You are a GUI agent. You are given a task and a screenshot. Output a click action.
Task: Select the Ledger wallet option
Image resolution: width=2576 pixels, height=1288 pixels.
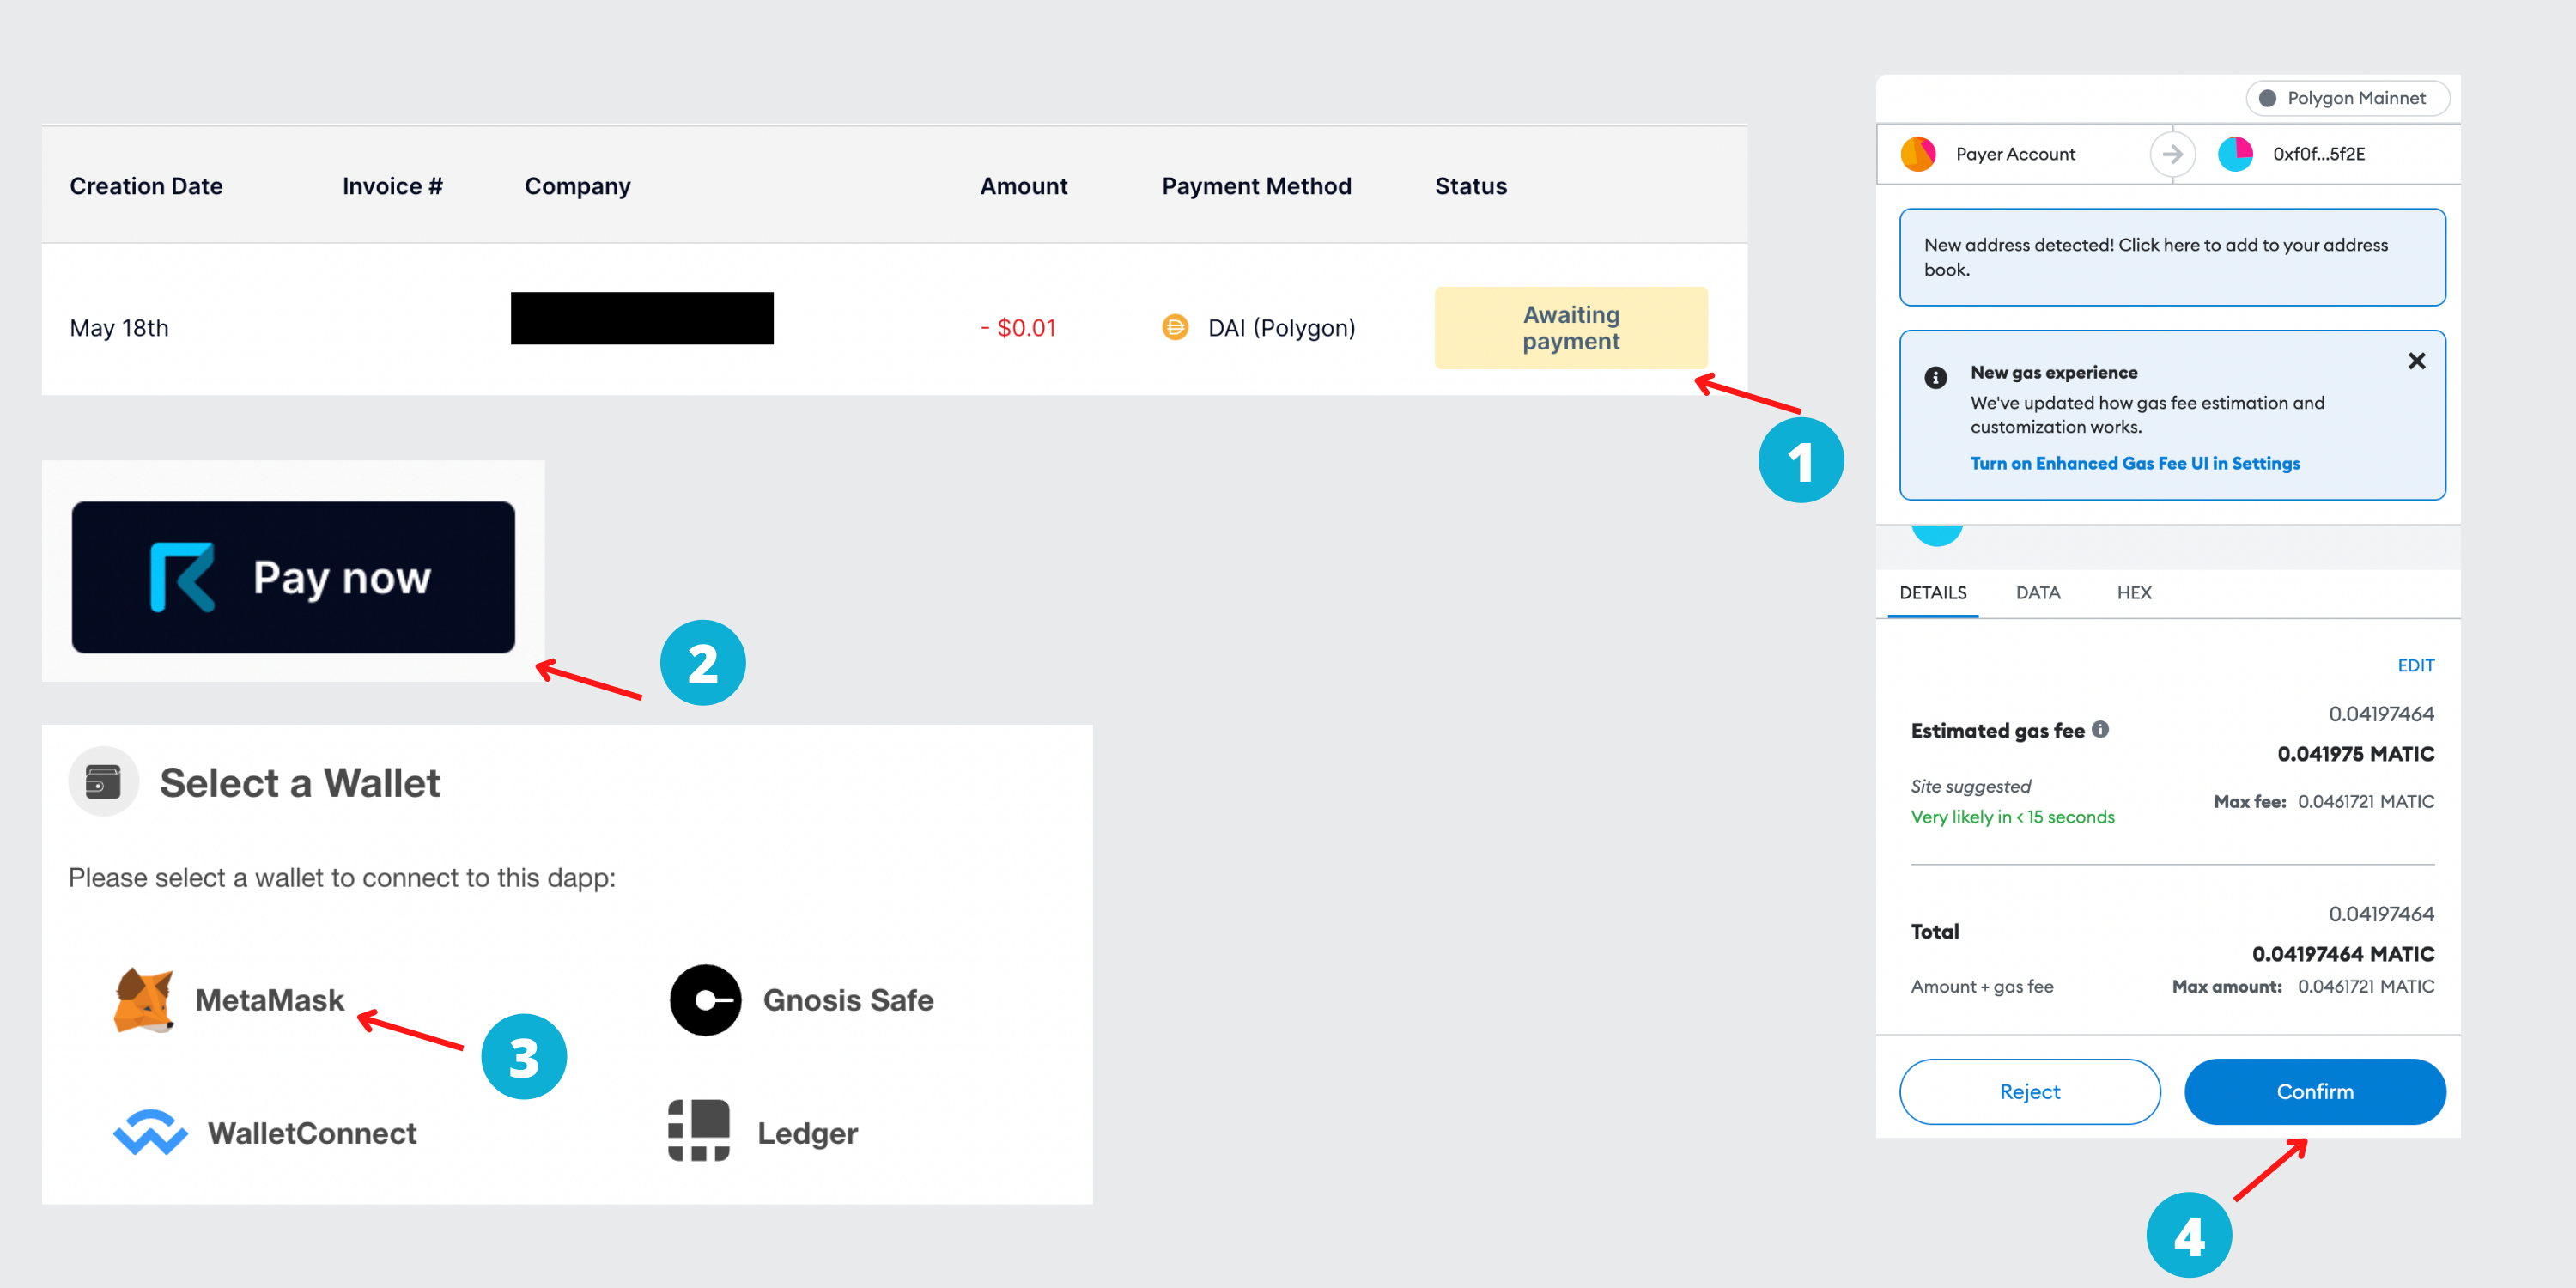(x=763, y=1132)
